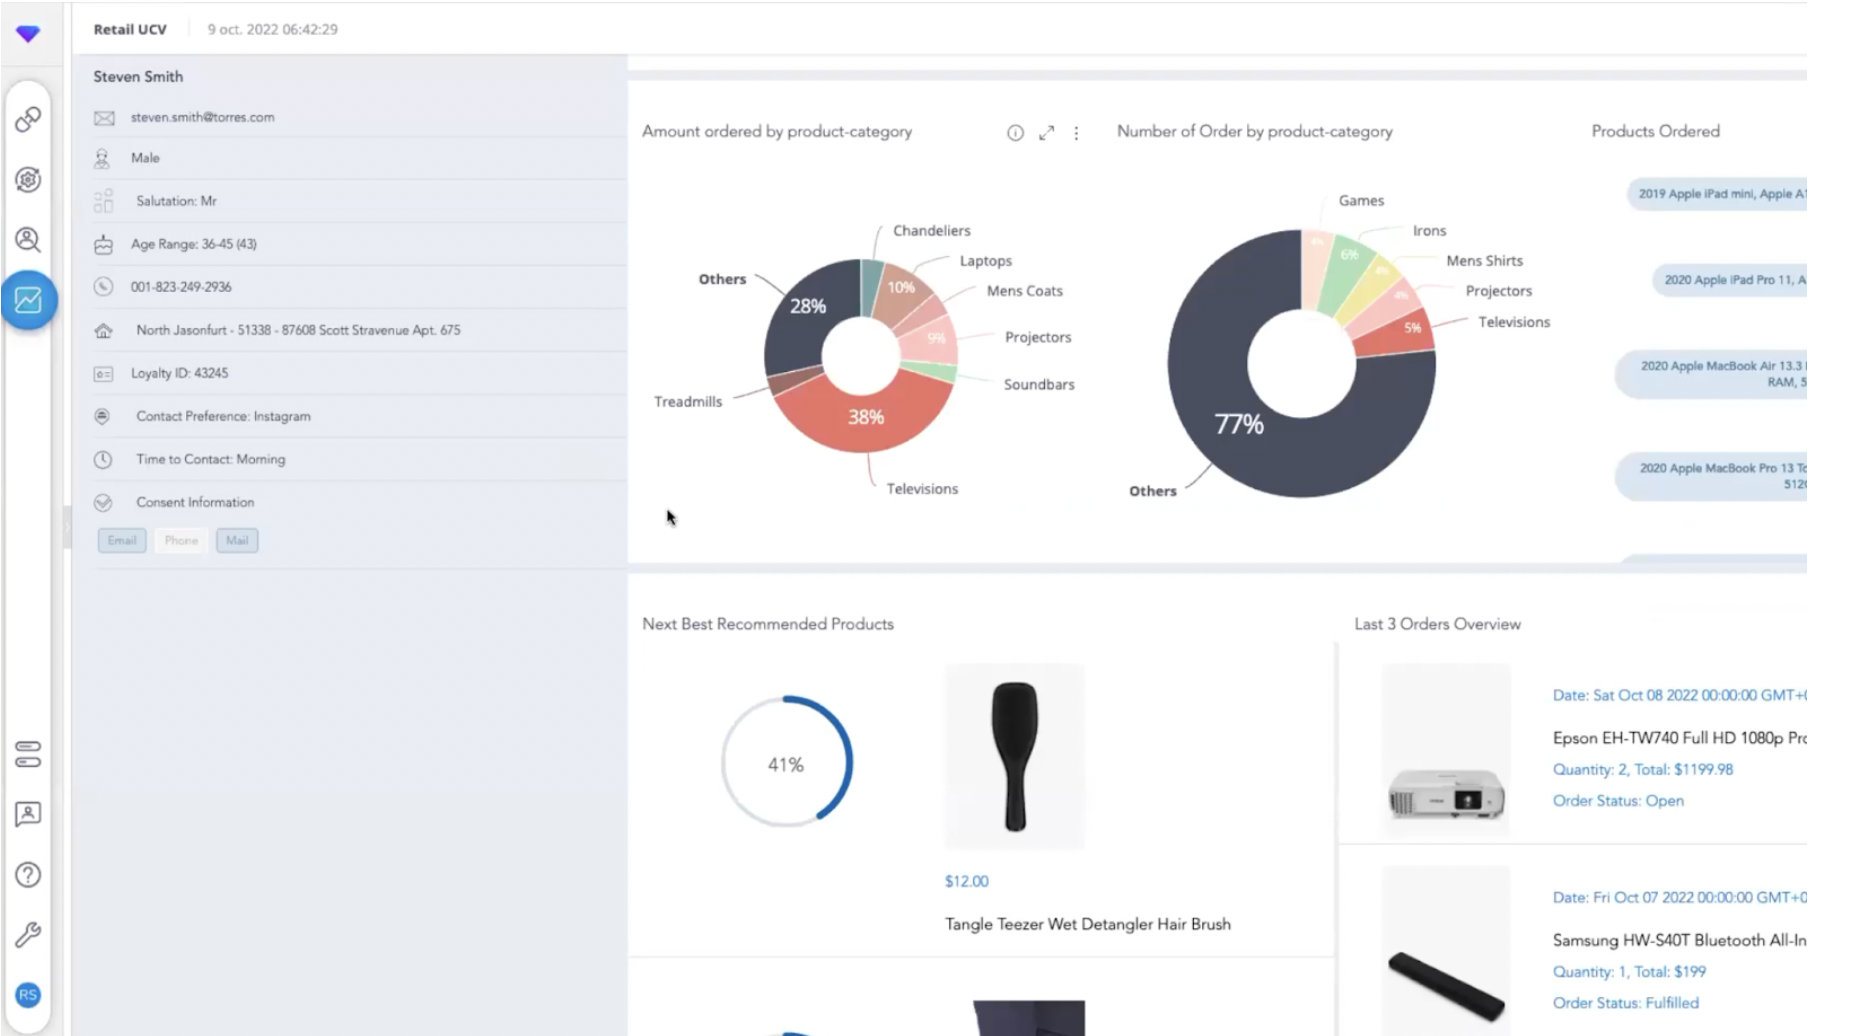Click Order Status: Open
This screenshot has height=1036, width=1852.
tap(1618, 800)
